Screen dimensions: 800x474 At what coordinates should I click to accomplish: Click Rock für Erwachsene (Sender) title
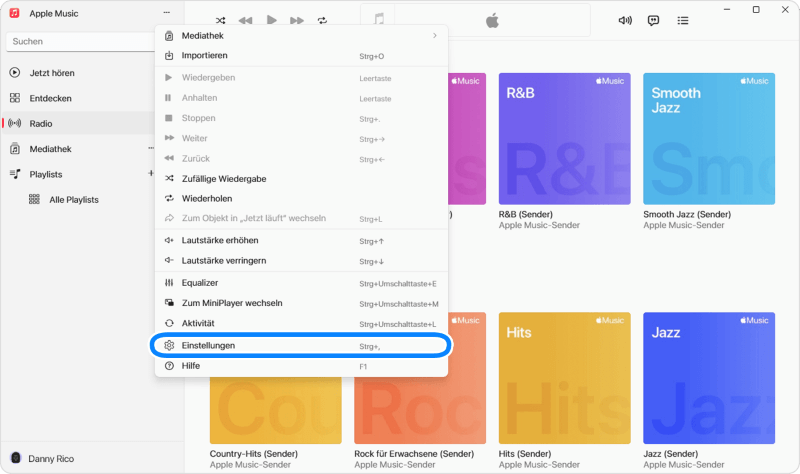[x=414, y=454]
